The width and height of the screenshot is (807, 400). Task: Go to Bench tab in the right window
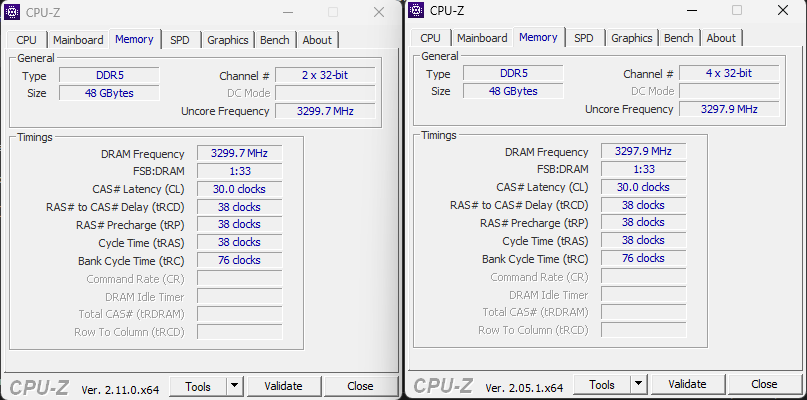(678, 38)
